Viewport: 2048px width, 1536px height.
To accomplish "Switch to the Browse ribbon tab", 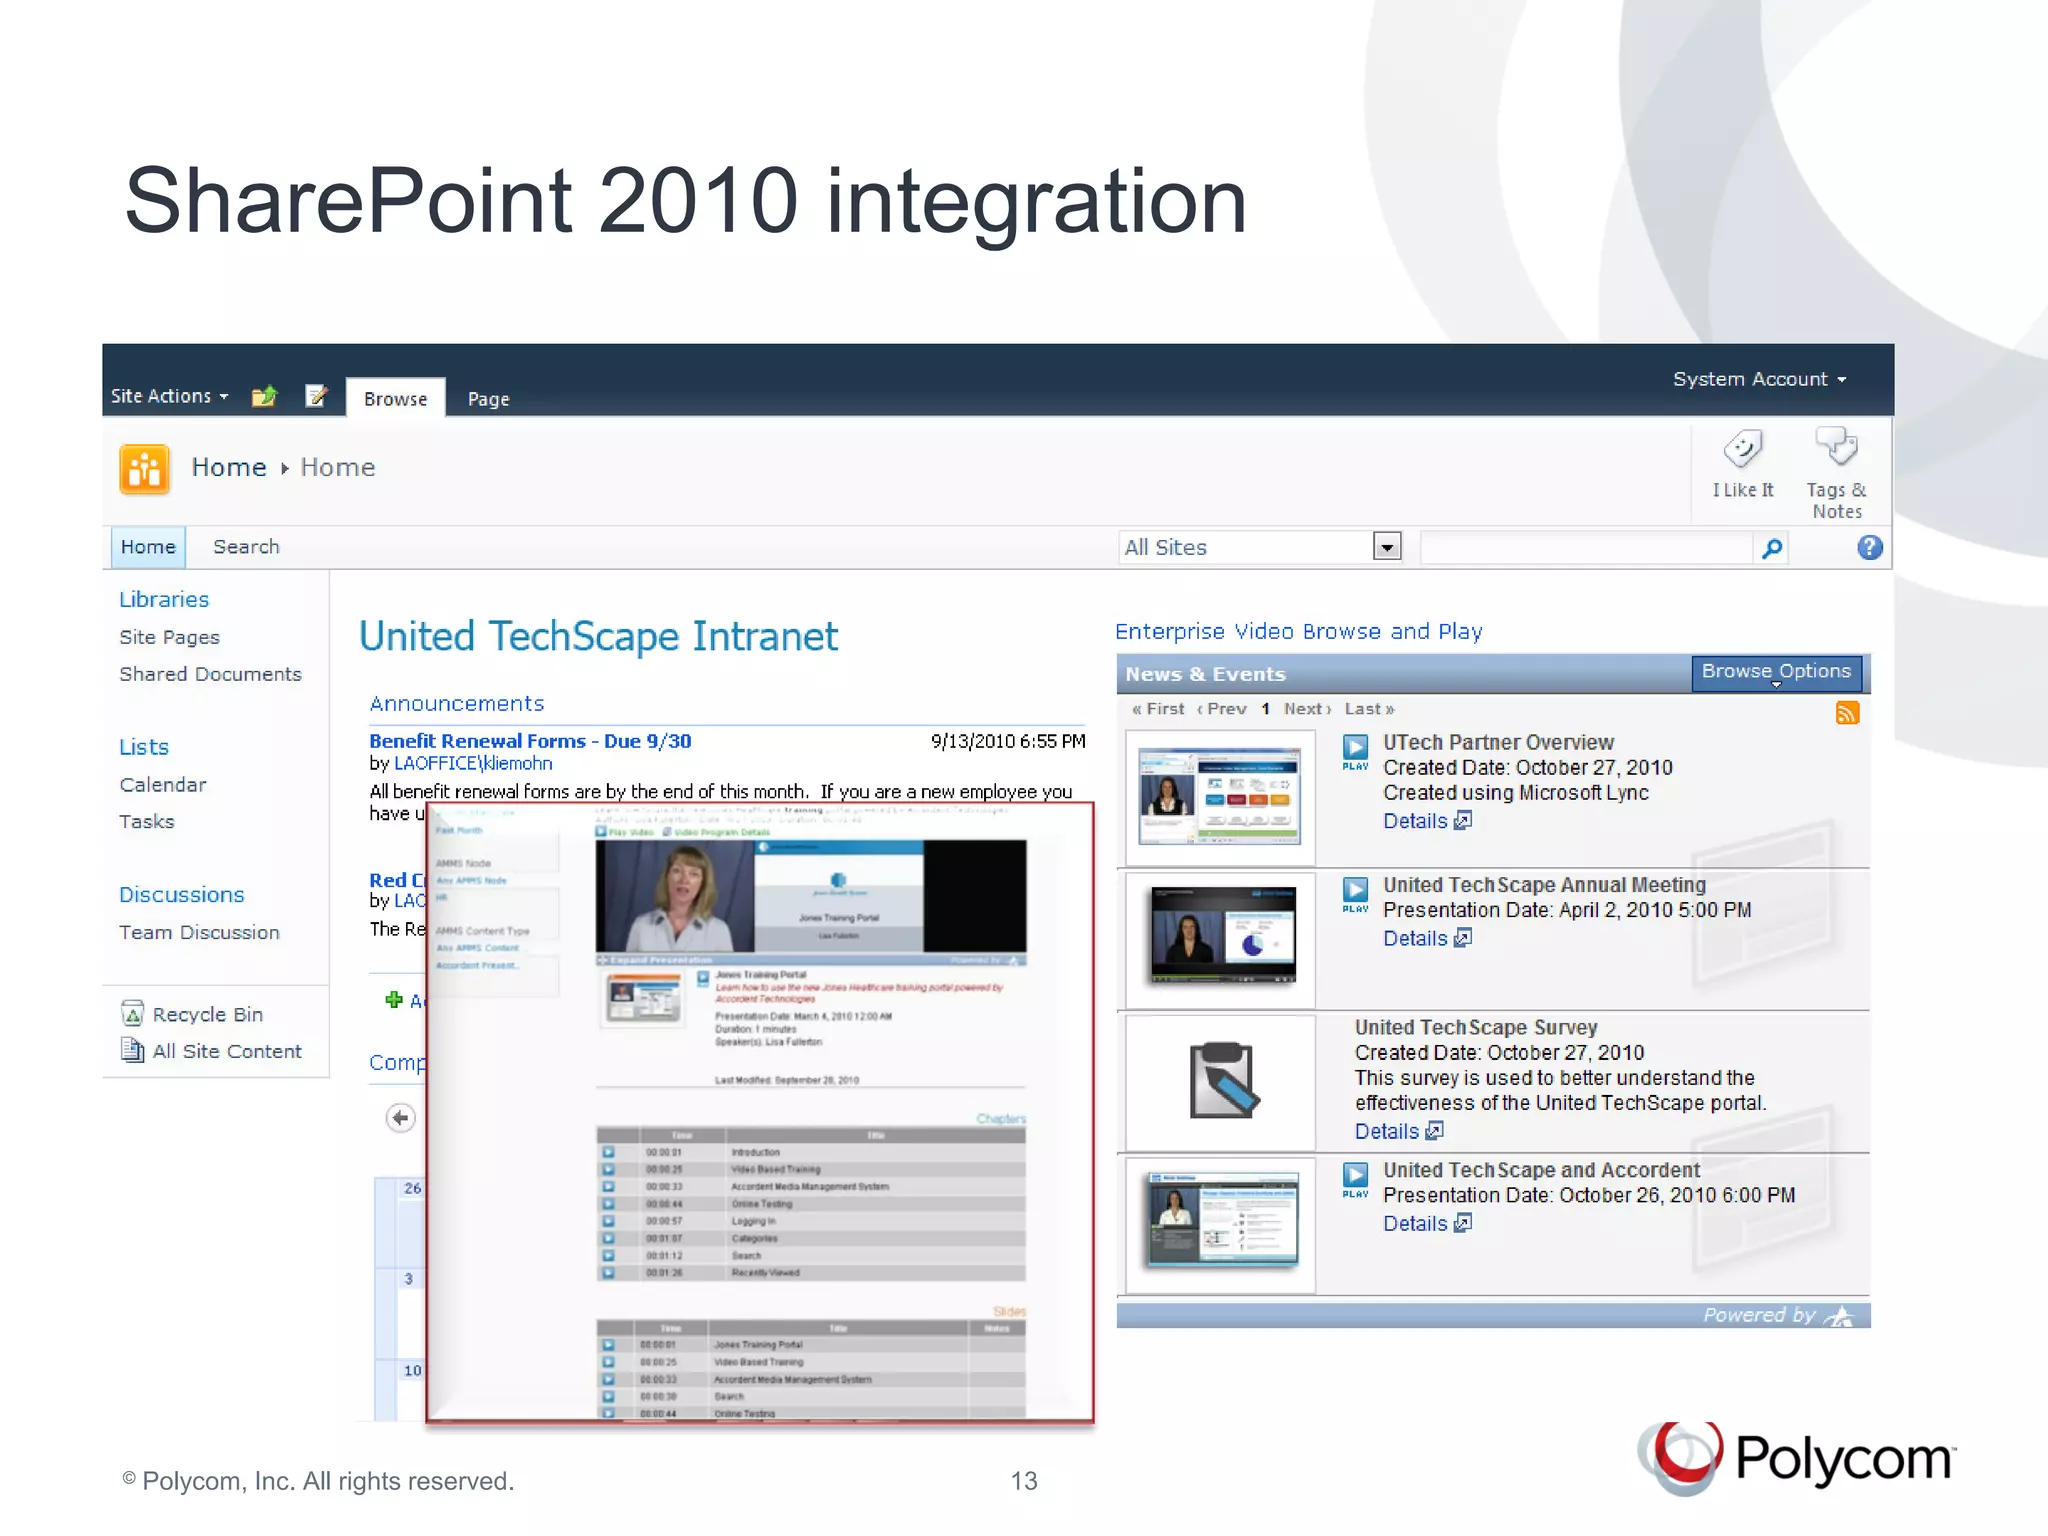I will tap(395, 398).
